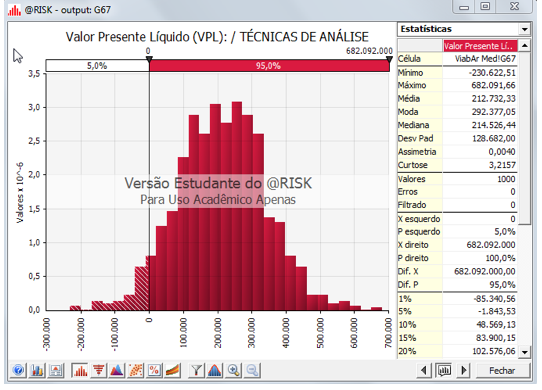Screen dimensions: 542x390
Task: Zoom in with the magnifier plus icon
Action: pyautogui.click(x=234, y=371)
